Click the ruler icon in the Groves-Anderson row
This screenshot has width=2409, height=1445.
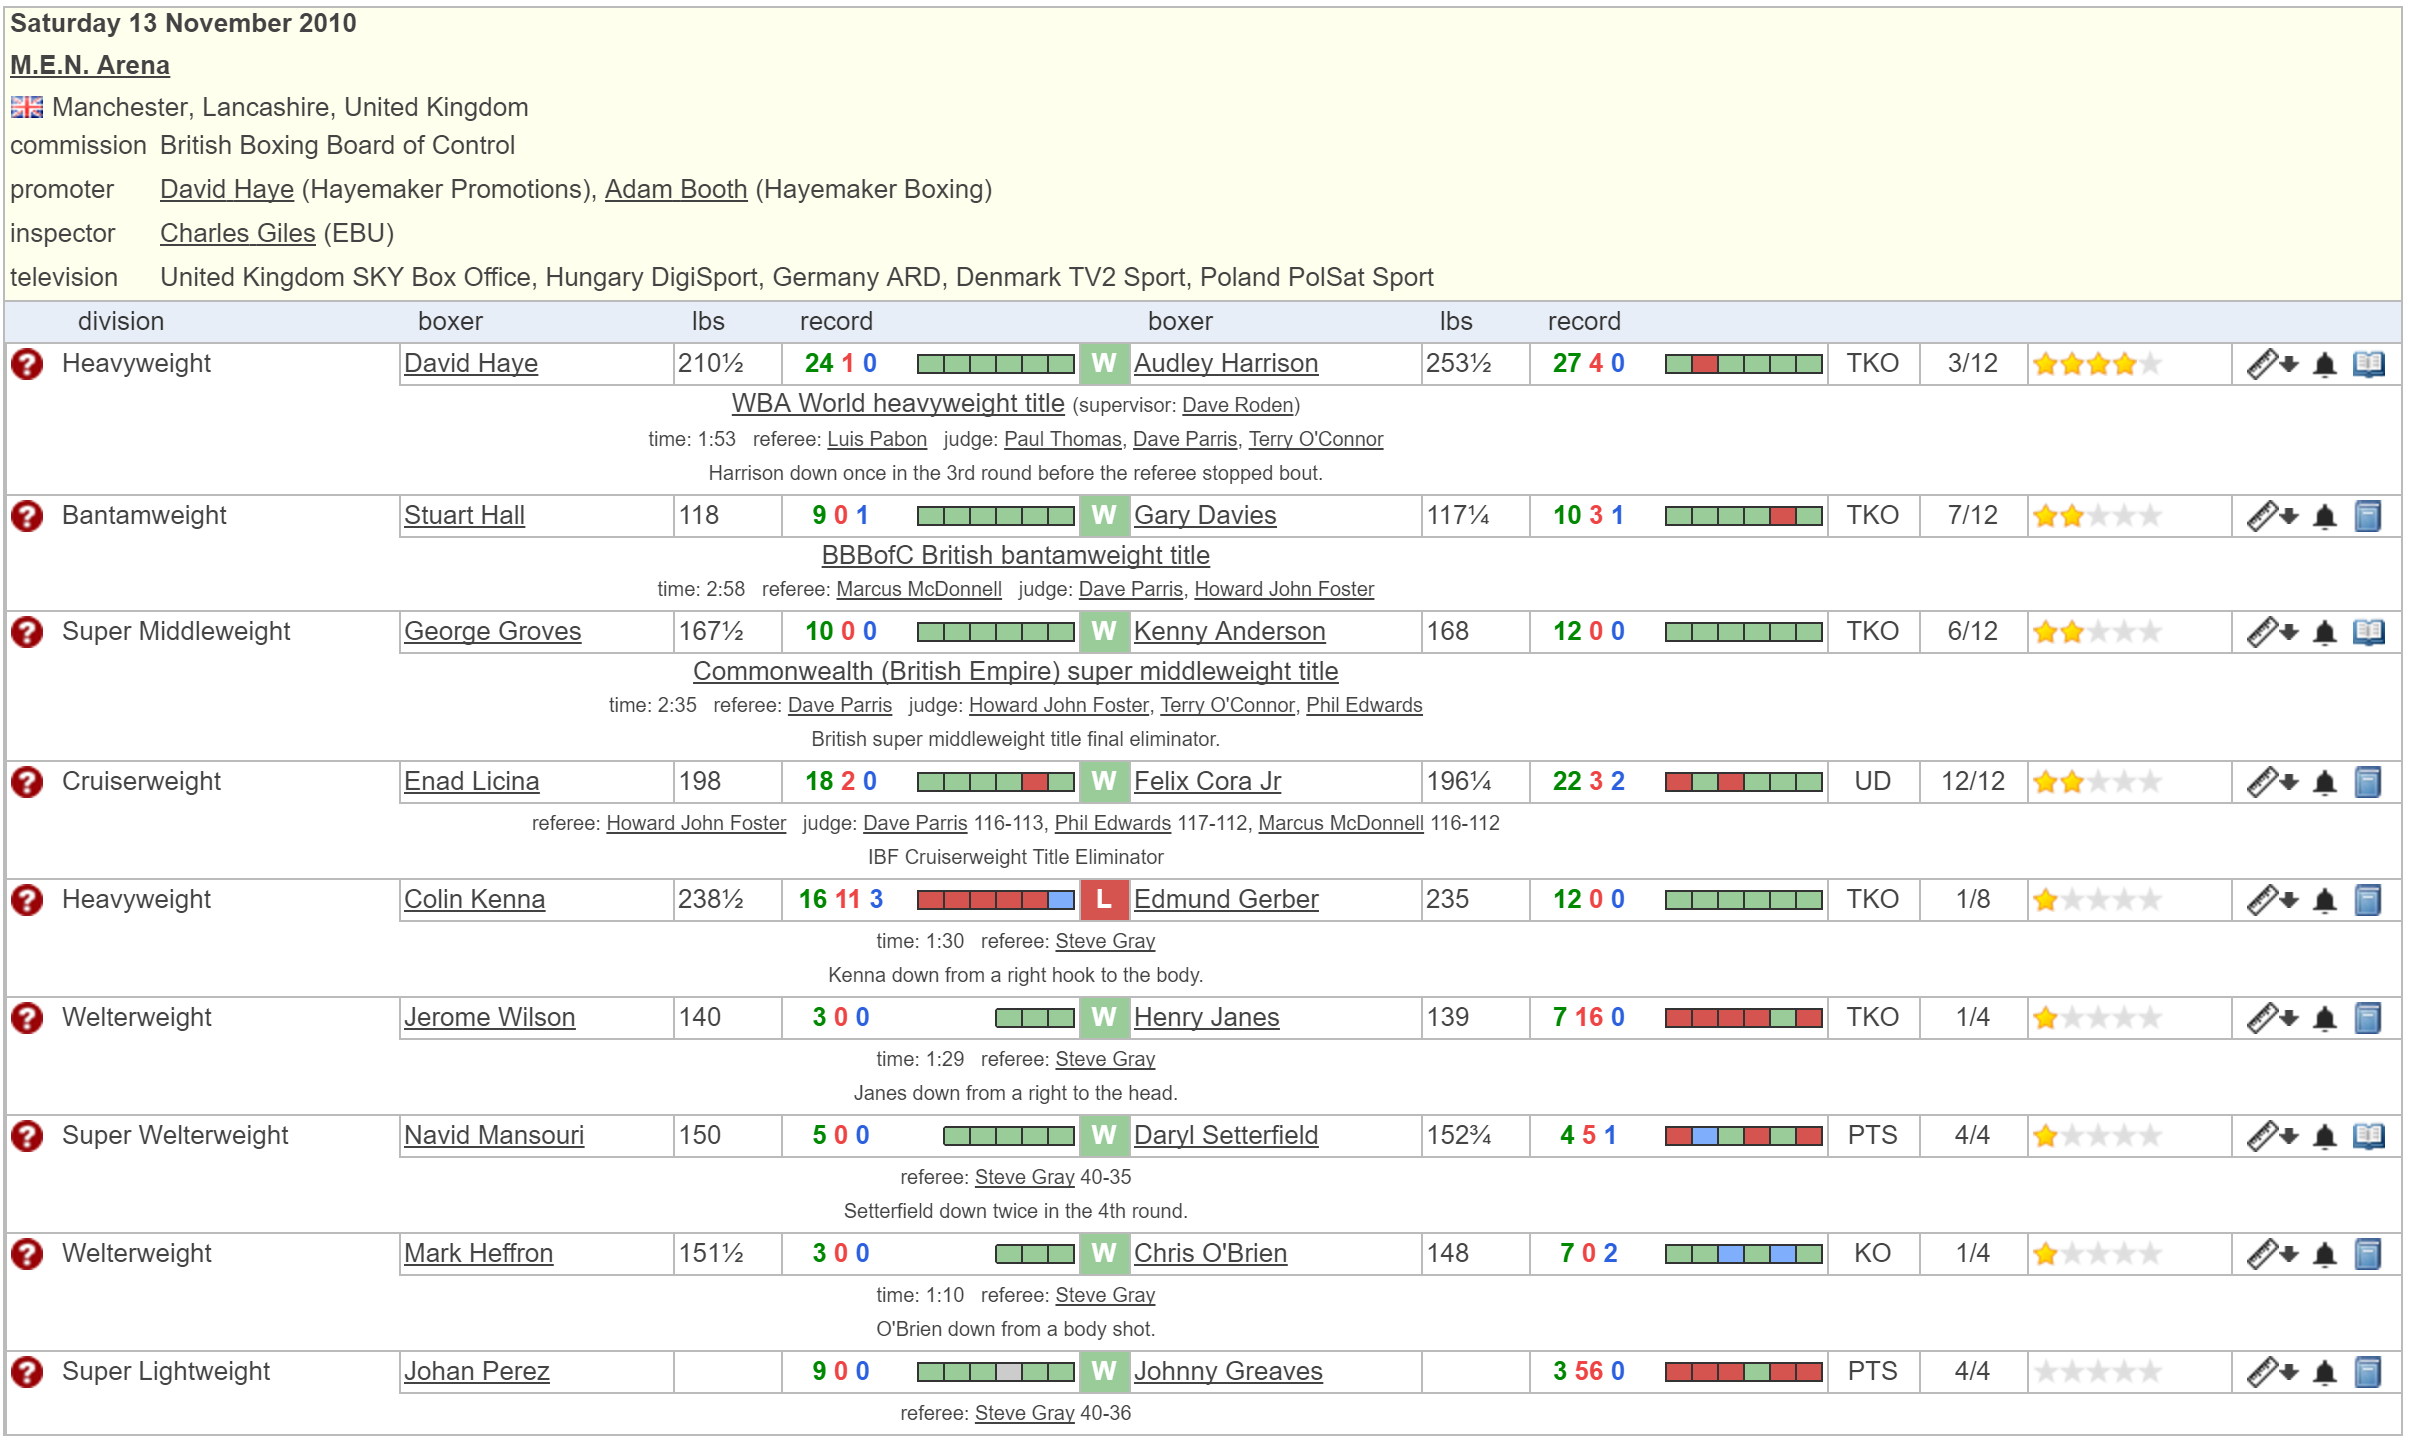2261,632
